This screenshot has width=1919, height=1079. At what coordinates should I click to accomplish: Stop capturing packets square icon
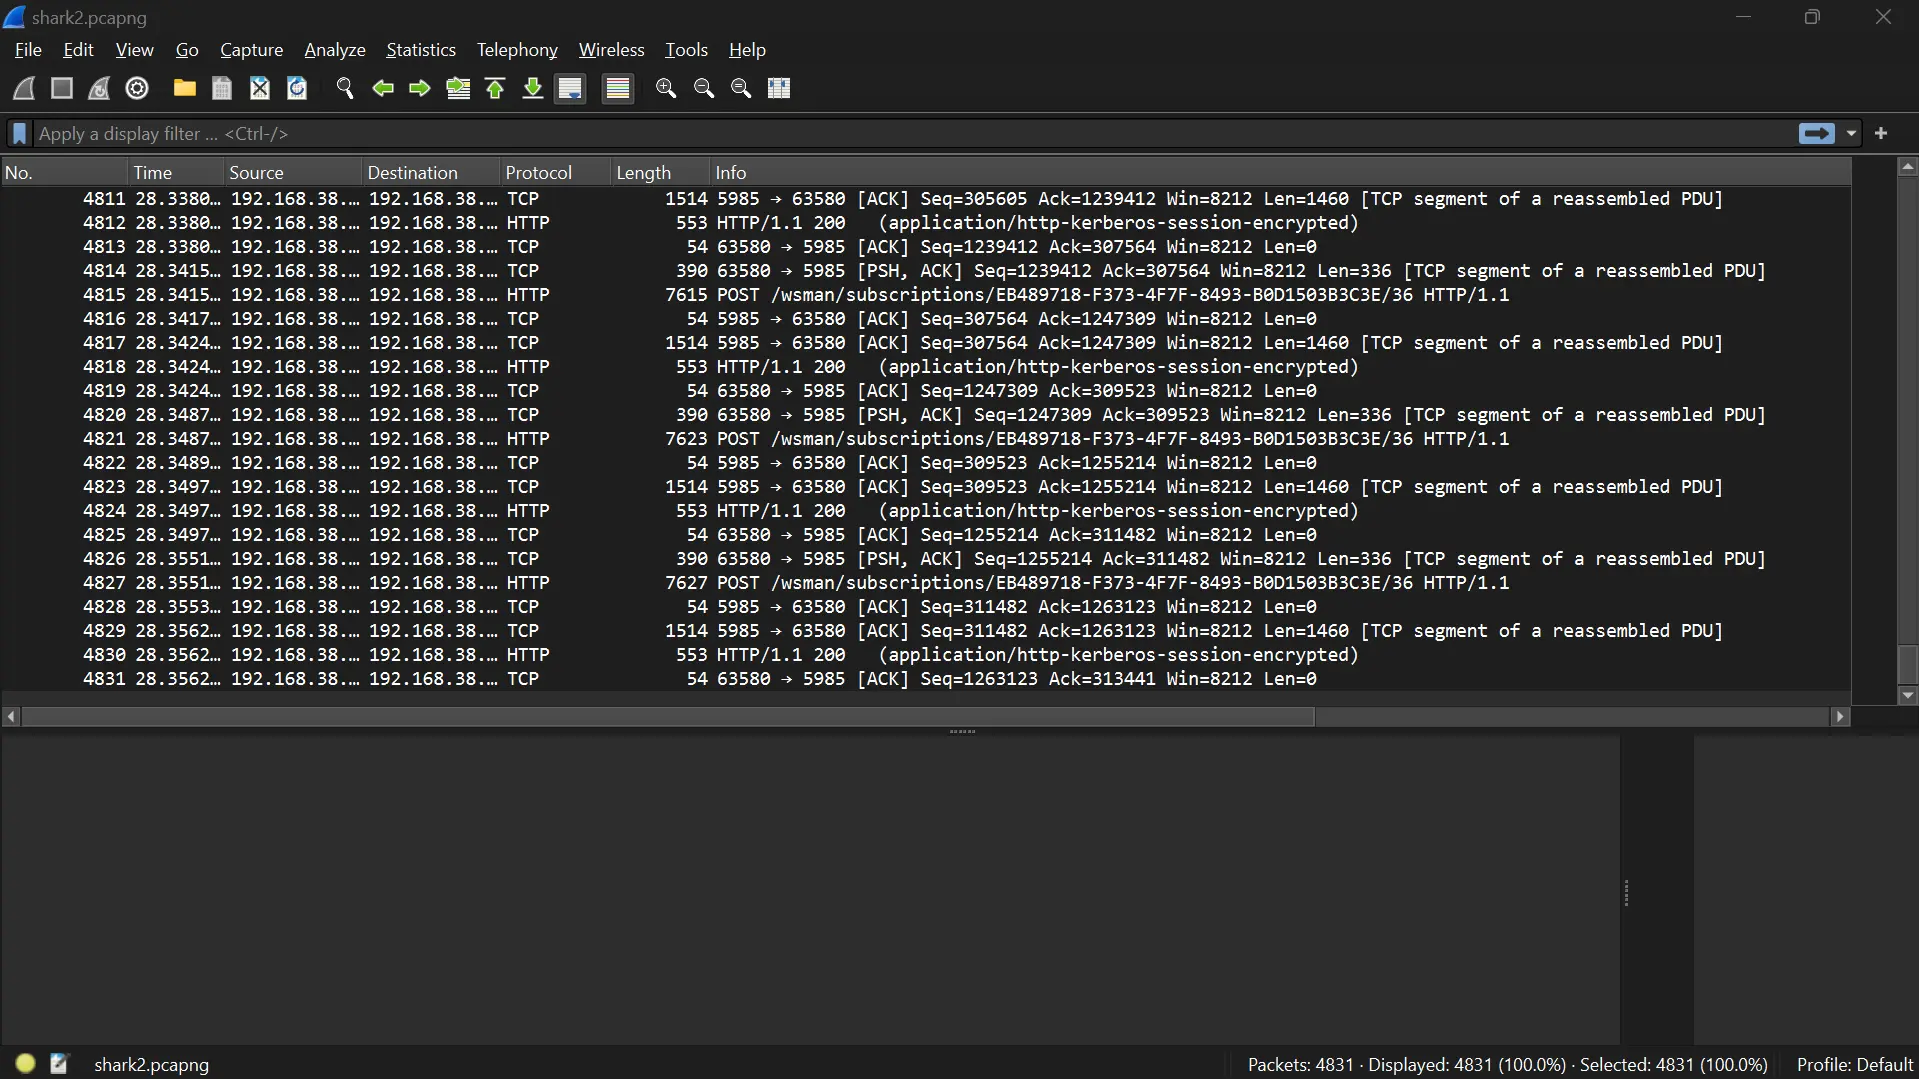pyautogui.click(x=62, y=88)
